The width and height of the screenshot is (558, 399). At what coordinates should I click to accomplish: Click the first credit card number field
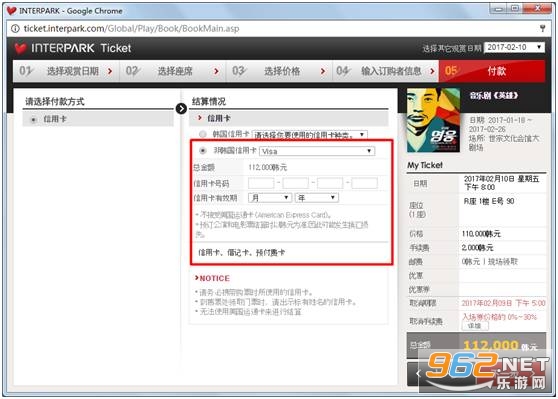coord(261,183)
